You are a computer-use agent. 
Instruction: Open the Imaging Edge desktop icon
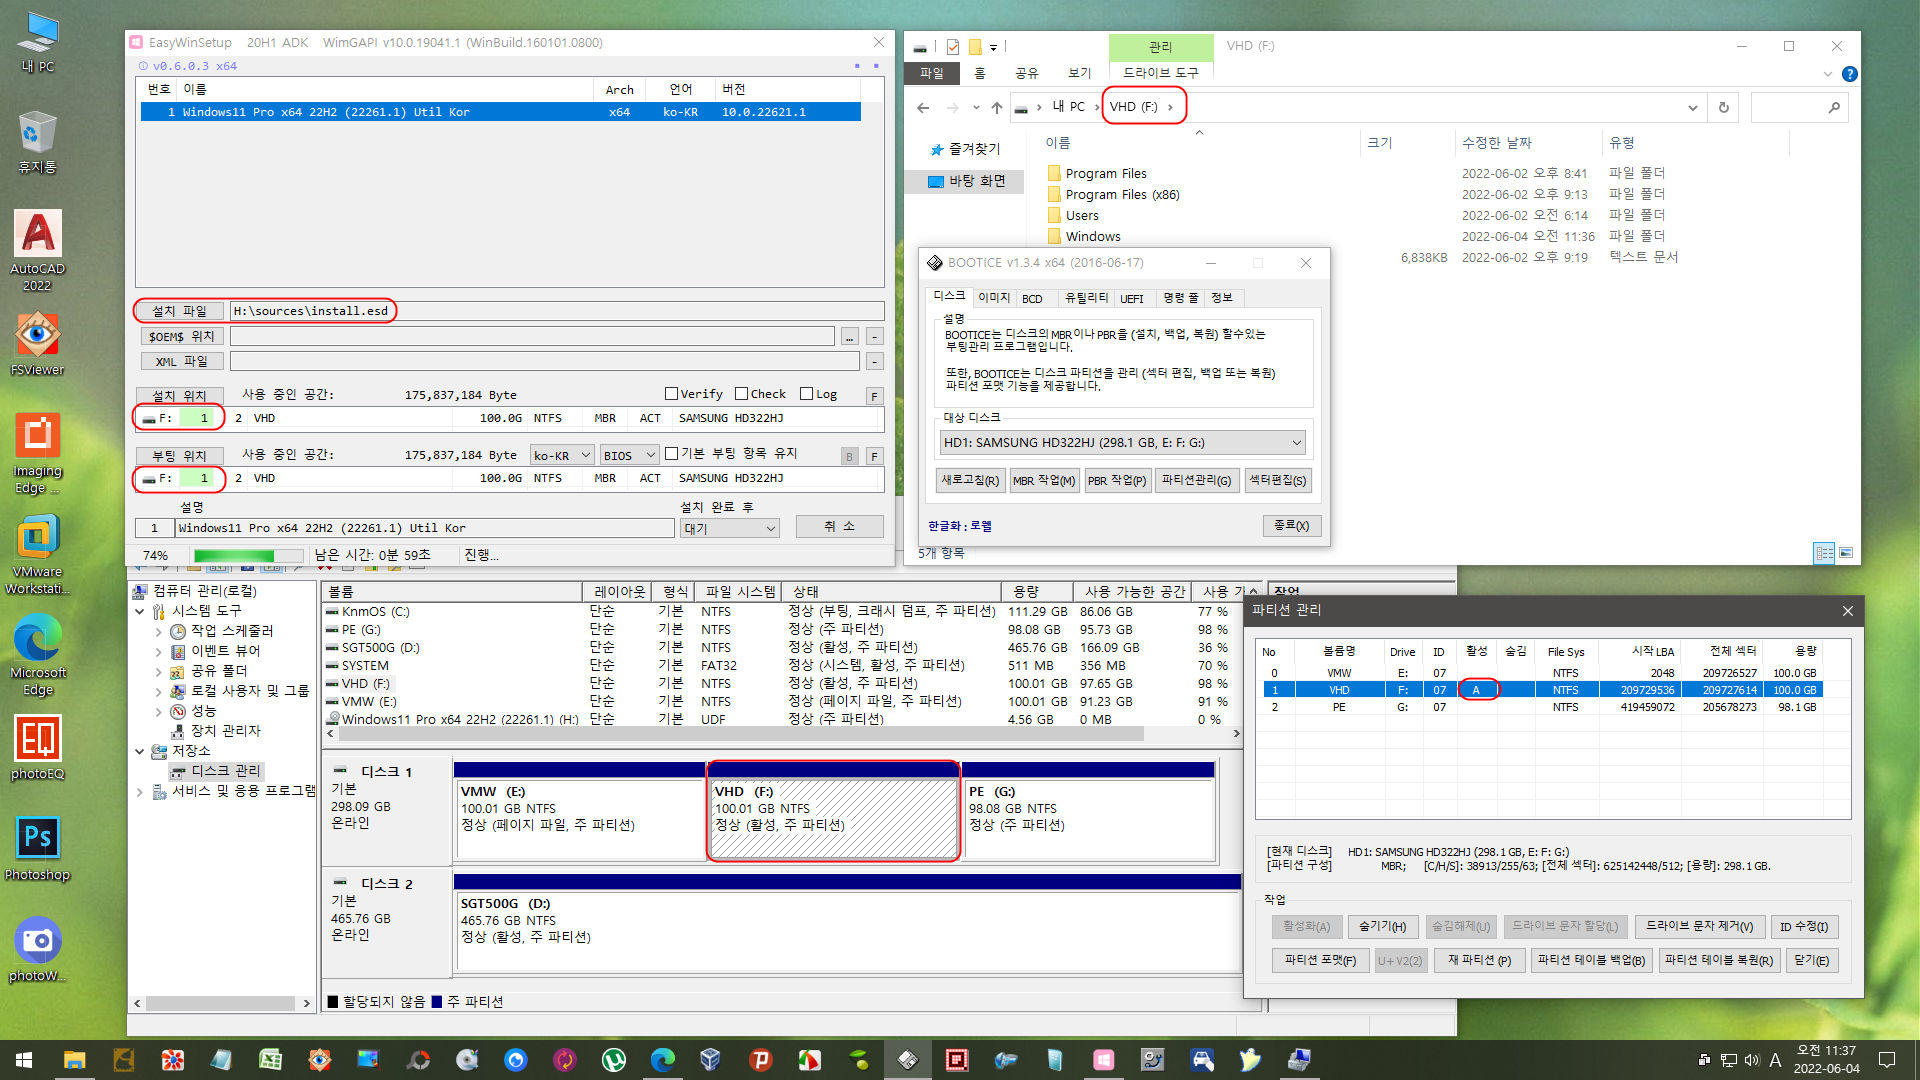coord(37,452)
